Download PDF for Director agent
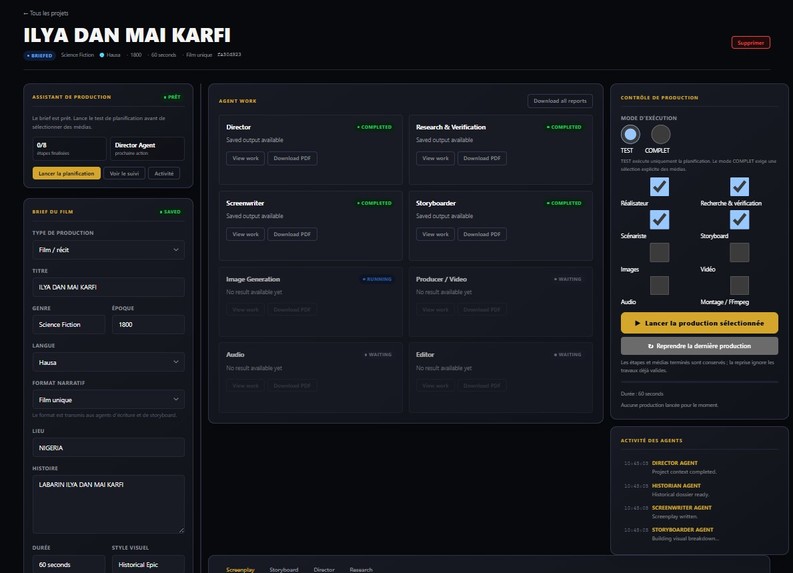The width and height of the screenshot is (793, 573). point(292,158)
